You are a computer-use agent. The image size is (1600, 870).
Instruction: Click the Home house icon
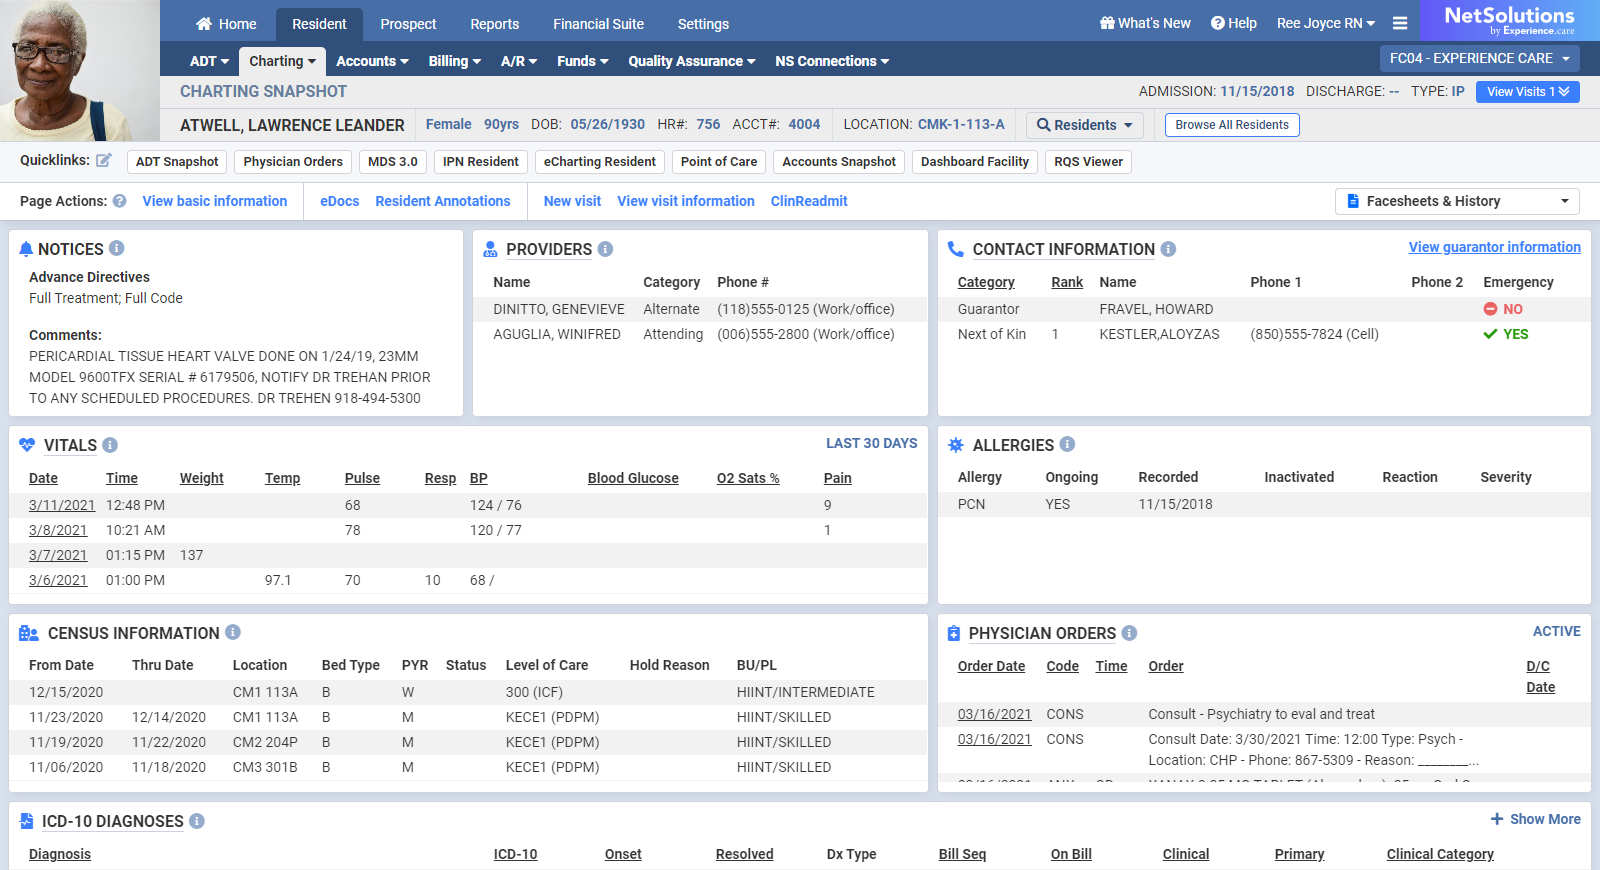[204, 24]
